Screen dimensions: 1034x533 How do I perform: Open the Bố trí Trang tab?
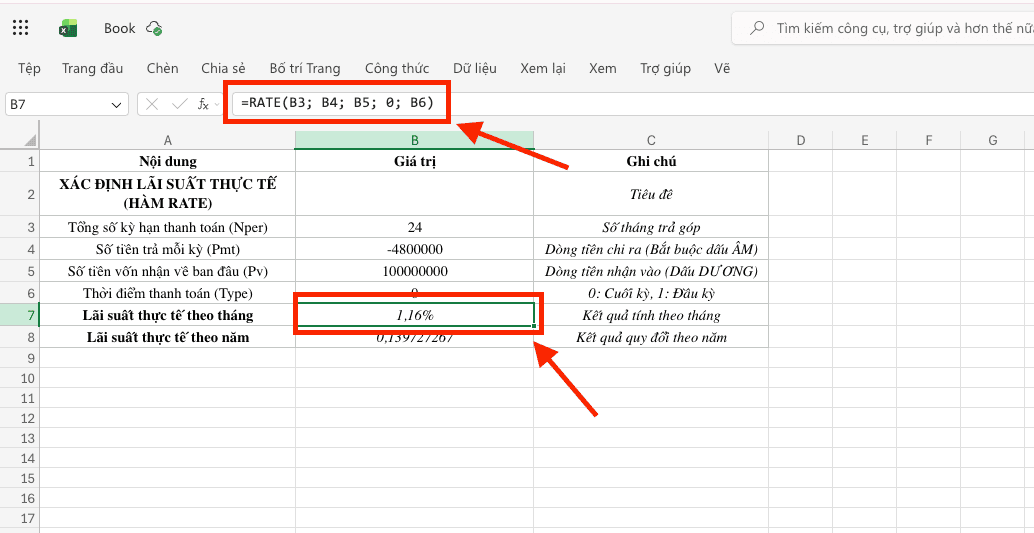(x=305, y=69)
